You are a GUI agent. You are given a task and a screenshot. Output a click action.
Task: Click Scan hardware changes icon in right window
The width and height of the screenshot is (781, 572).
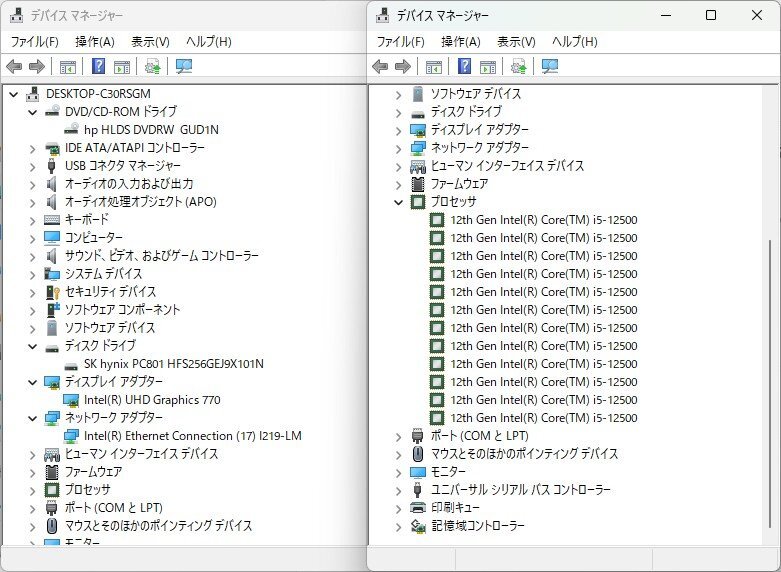click(x=550, y=66)
